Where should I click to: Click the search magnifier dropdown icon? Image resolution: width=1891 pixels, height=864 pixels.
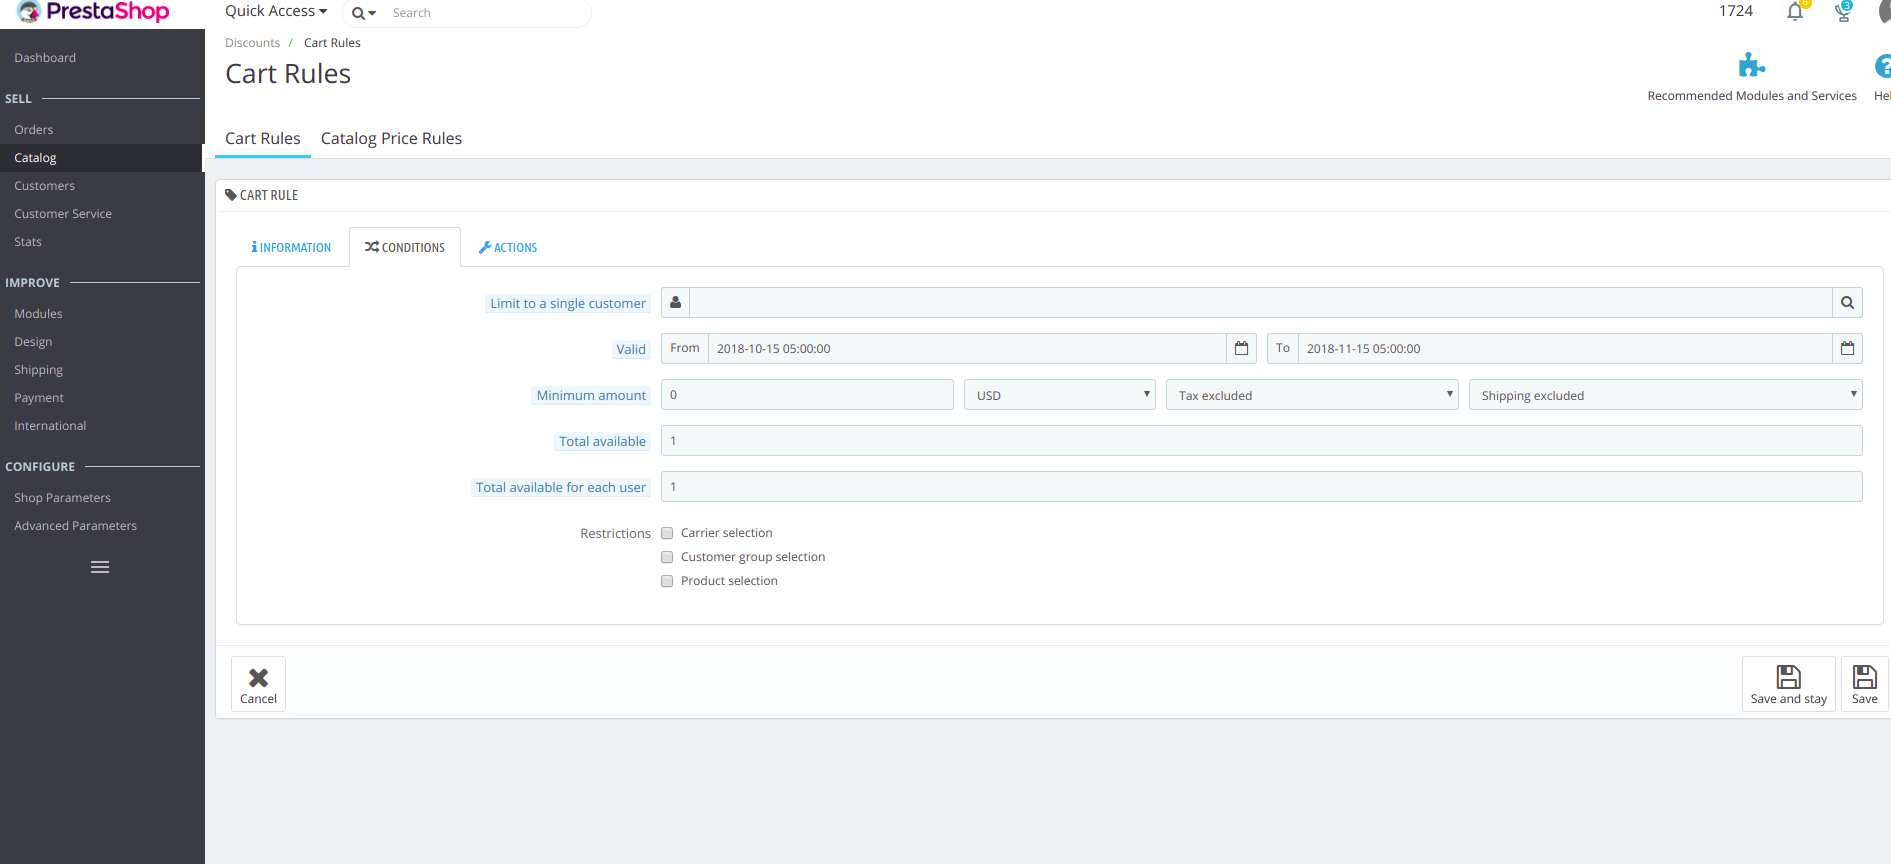[x=363, y=13]
